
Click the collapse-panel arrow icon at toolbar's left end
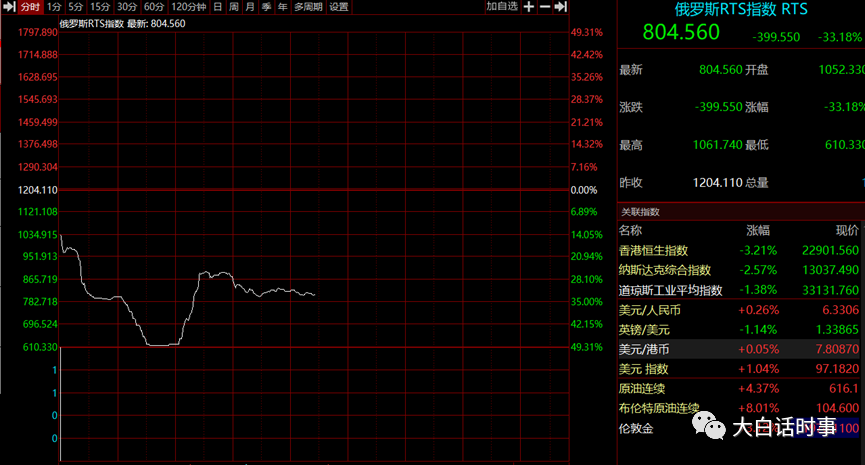9,7
